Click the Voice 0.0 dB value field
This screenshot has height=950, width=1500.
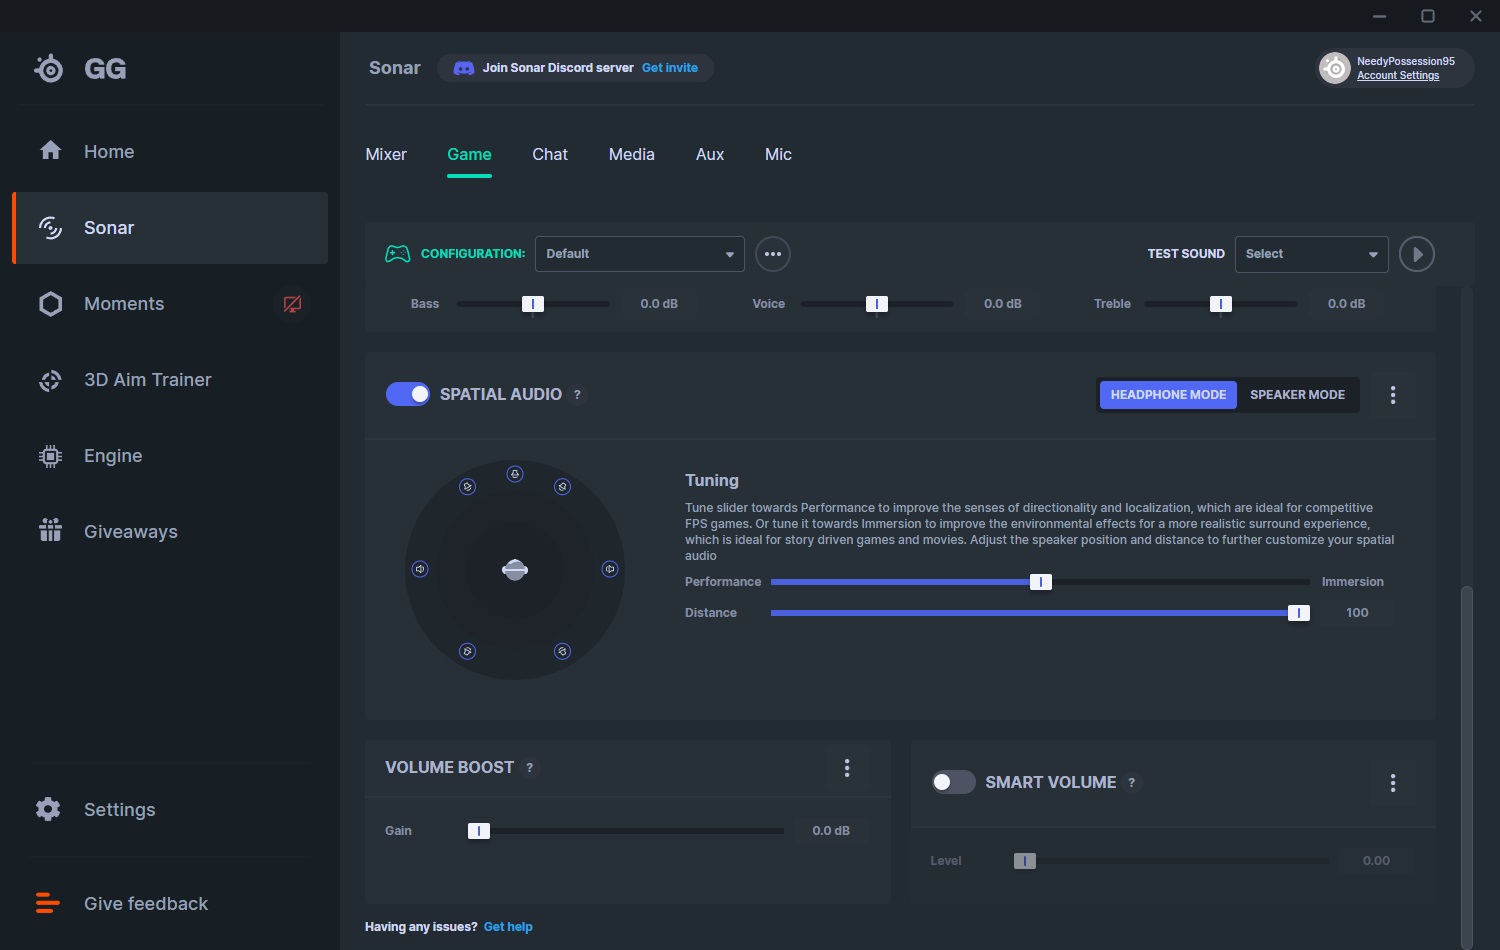(x=1003, y=304)
